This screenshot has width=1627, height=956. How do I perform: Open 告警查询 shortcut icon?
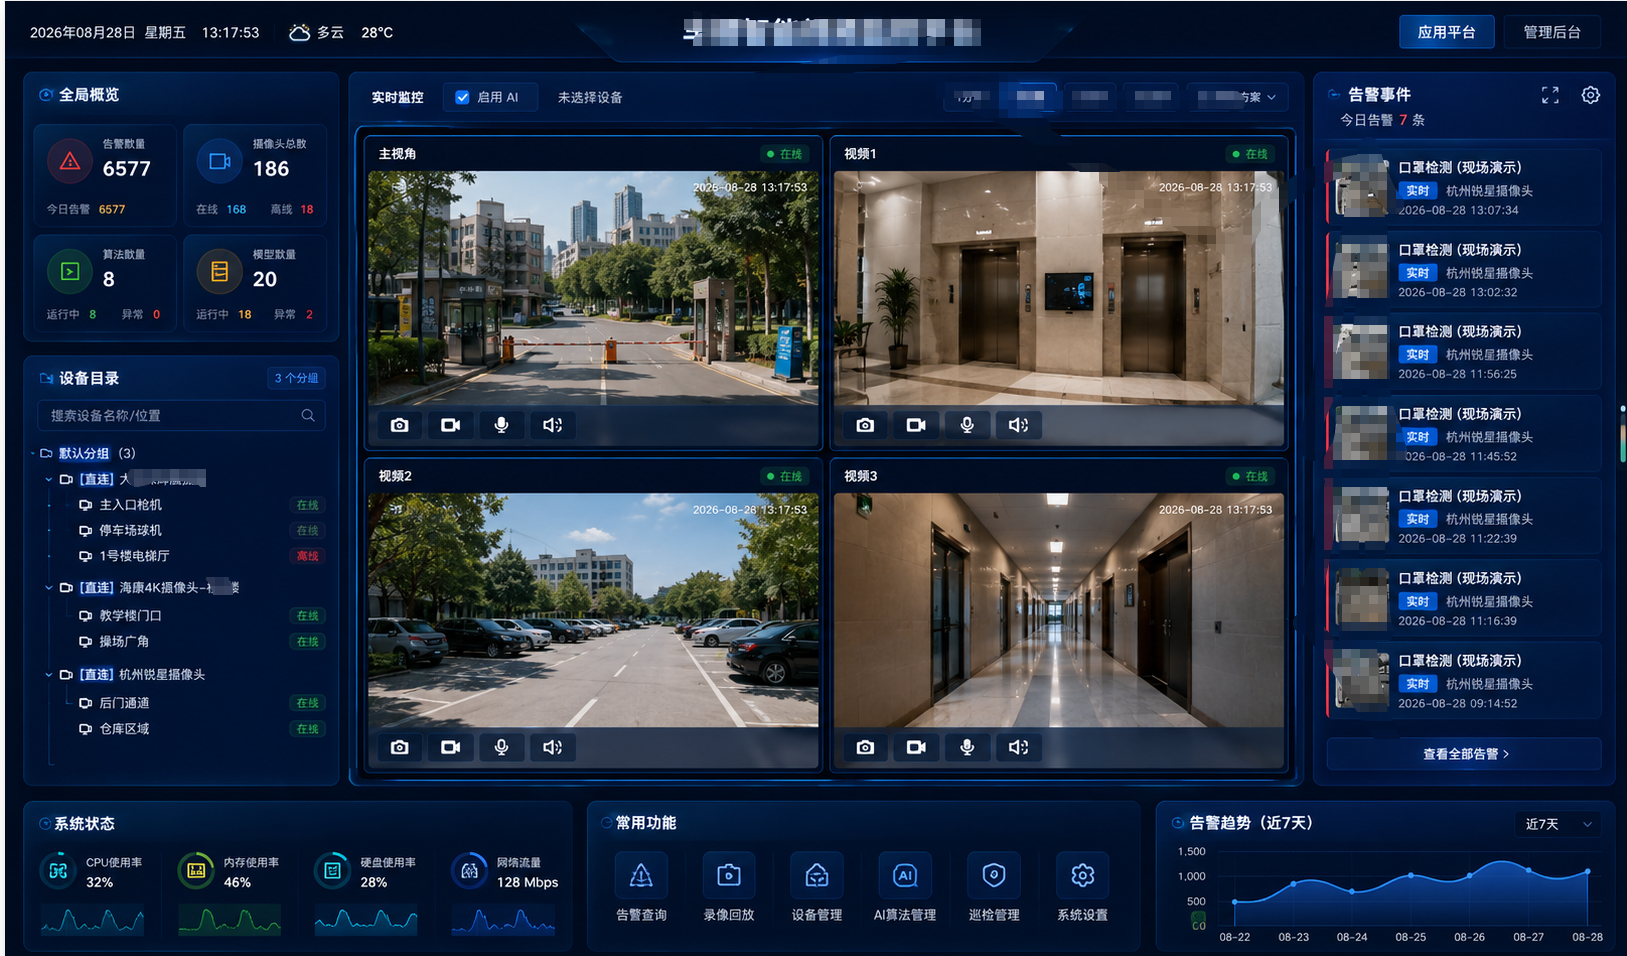(641, 876)
